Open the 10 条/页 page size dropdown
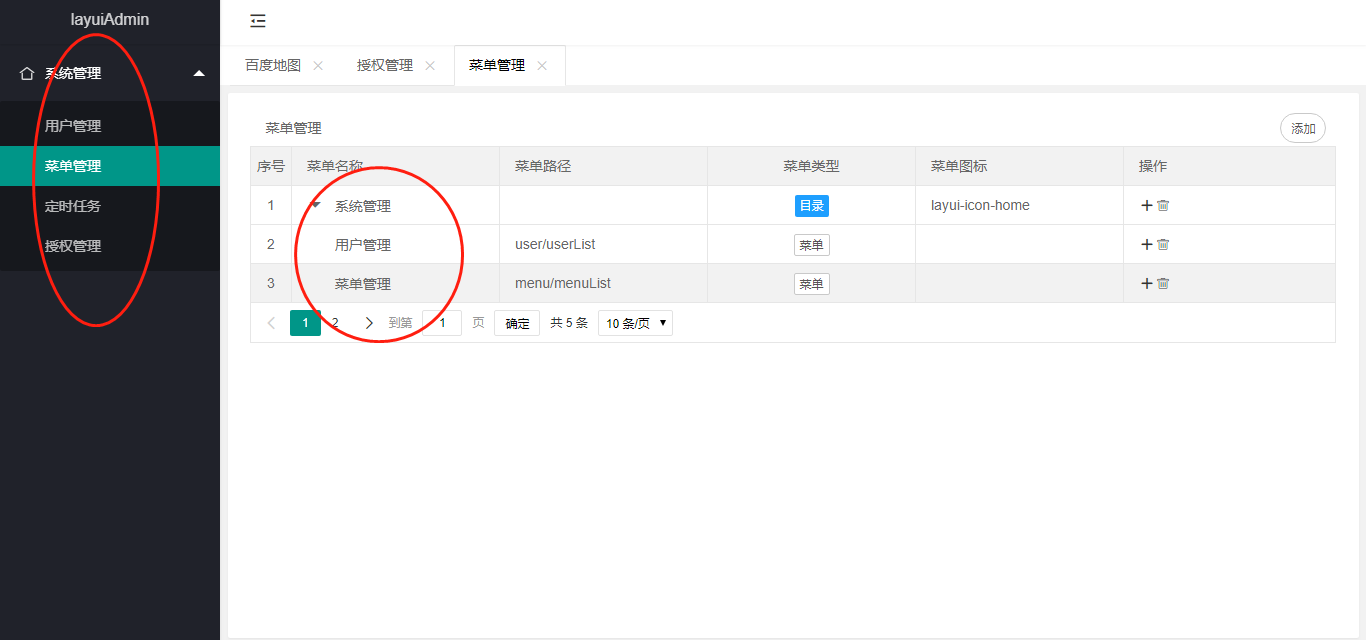1366x640 pixels. click(x=635, y=323)
